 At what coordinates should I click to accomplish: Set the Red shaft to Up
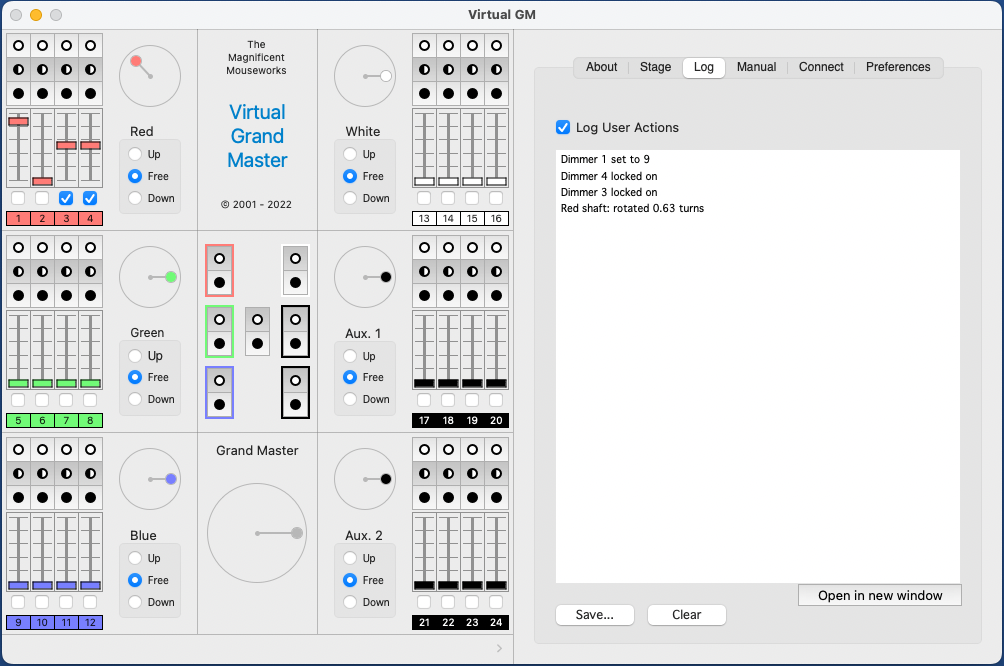135,154
